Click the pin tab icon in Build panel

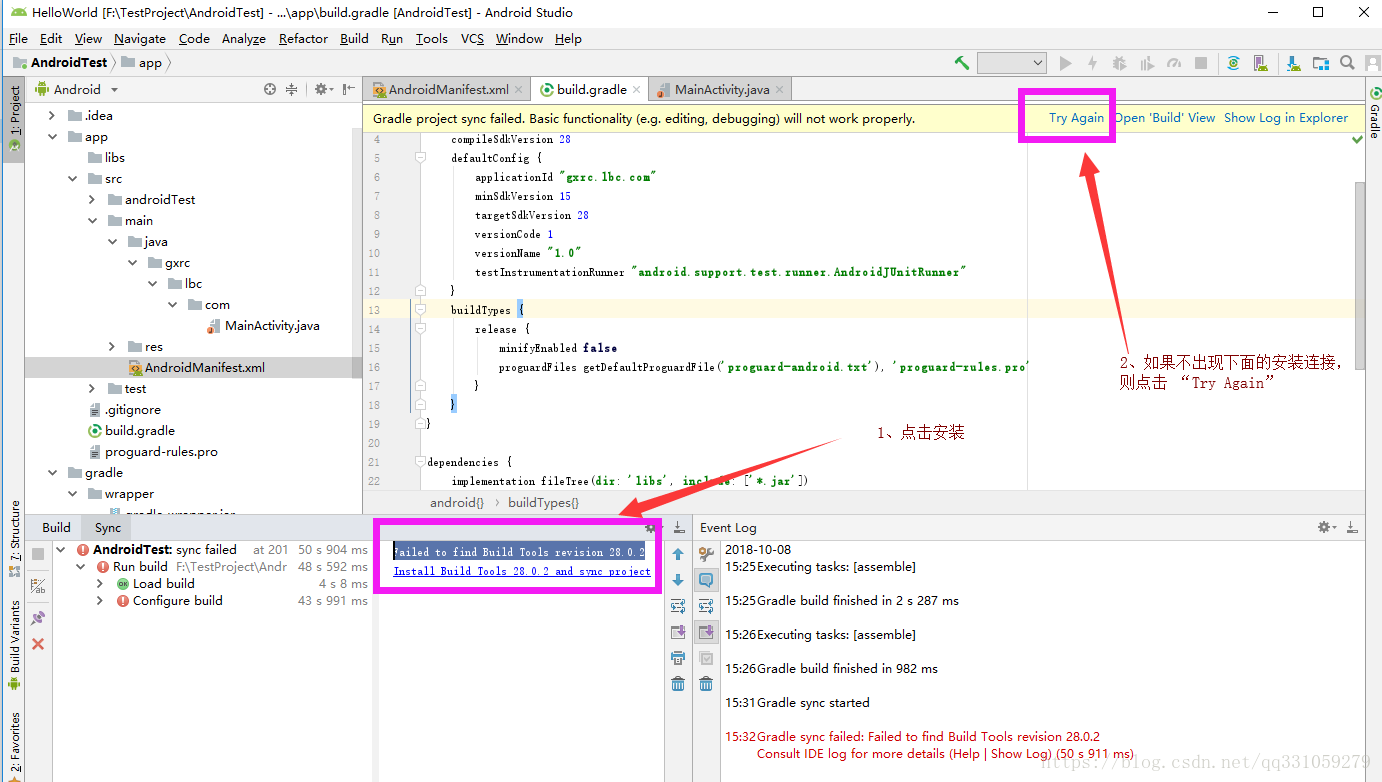coord(38,618)
